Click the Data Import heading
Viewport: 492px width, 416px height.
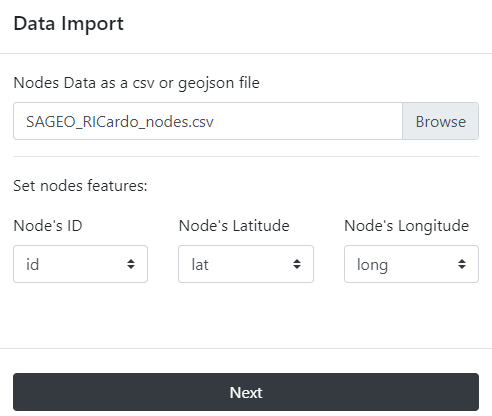(x=68, y=24)
